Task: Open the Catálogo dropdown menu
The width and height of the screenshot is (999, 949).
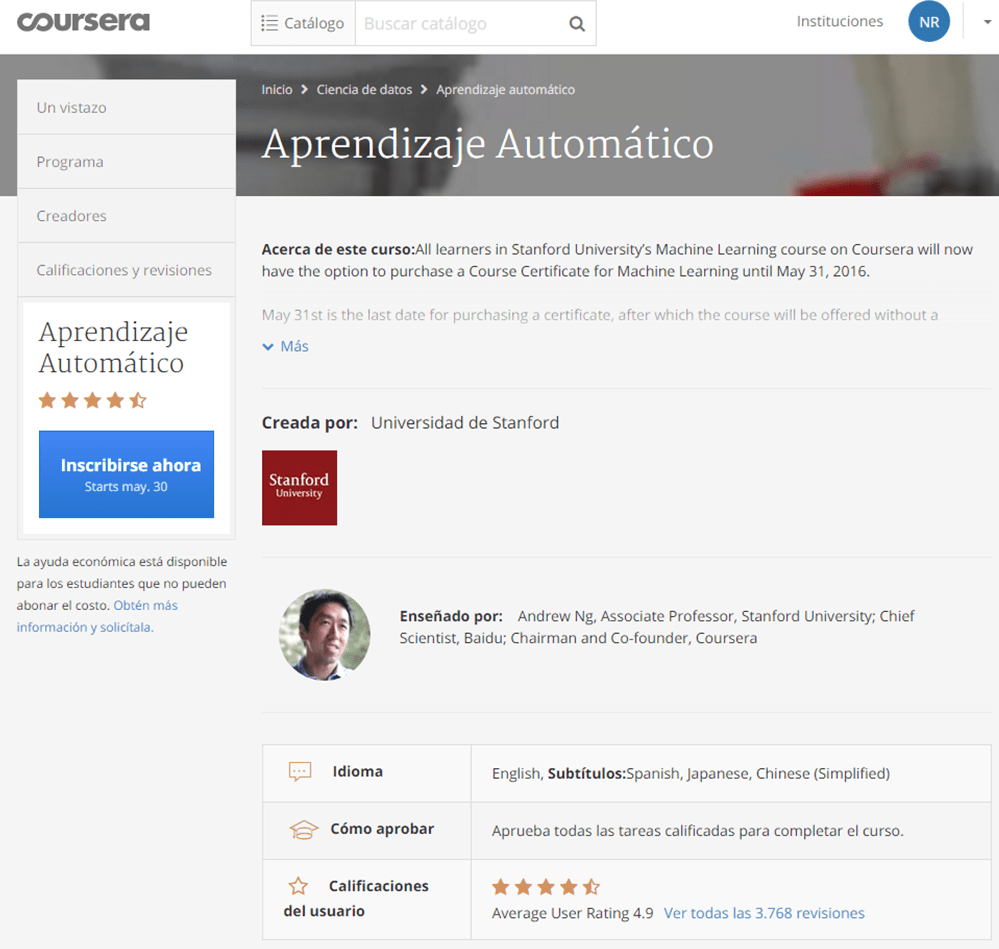Action: pyautogui.click(x=303, y=24)
